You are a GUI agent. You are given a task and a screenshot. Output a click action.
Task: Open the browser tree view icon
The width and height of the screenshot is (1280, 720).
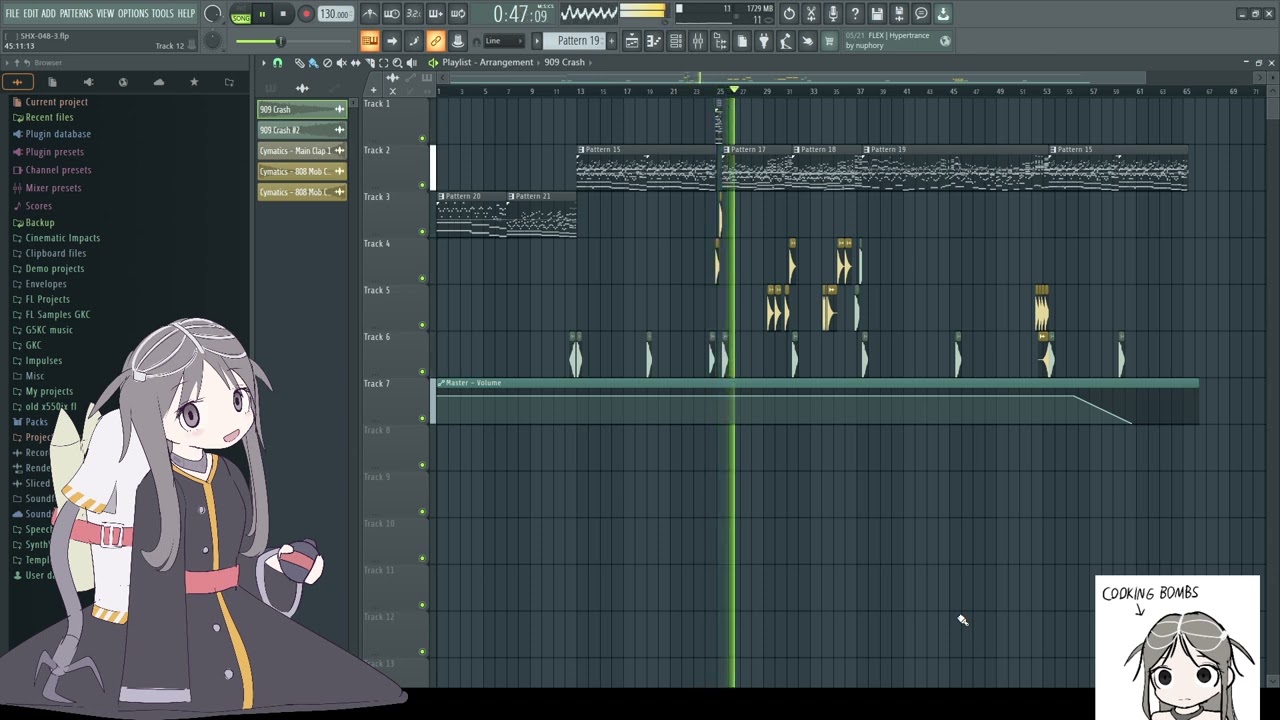point(720,41)
